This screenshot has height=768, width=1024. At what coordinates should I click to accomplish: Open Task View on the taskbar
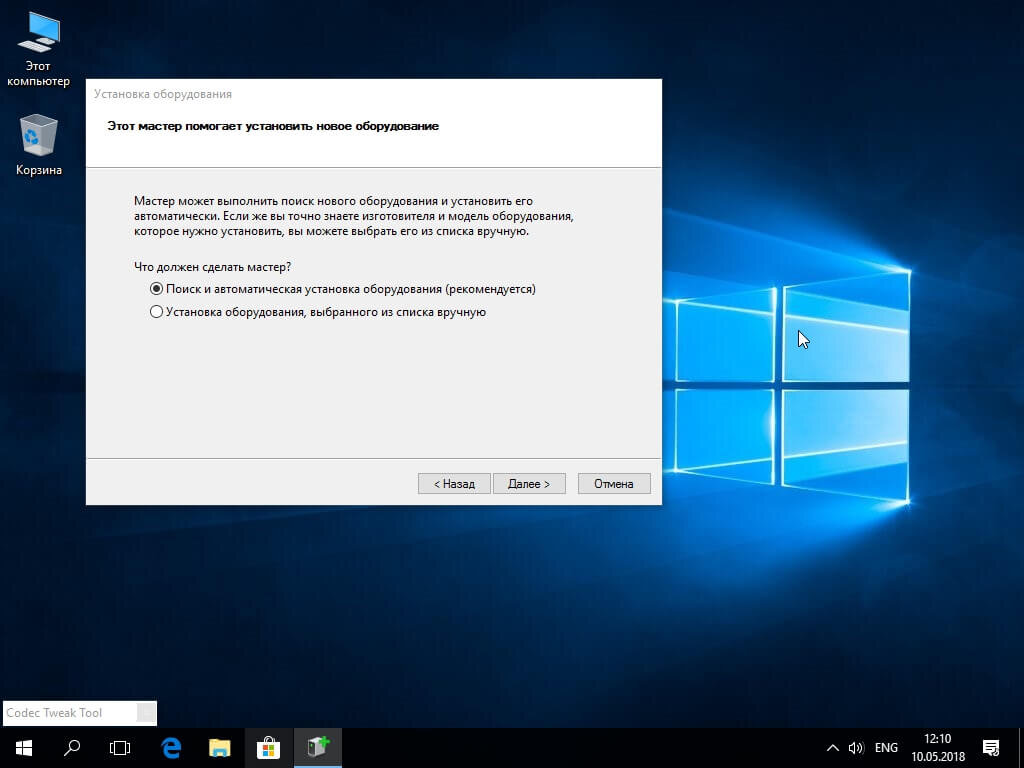[120, 748]
